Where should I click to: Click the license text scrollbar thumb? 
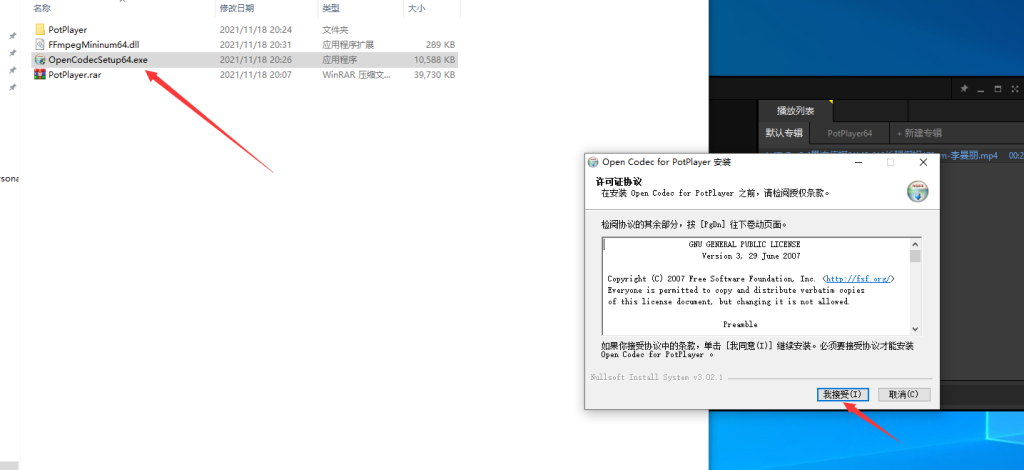[x=915, y=256]
